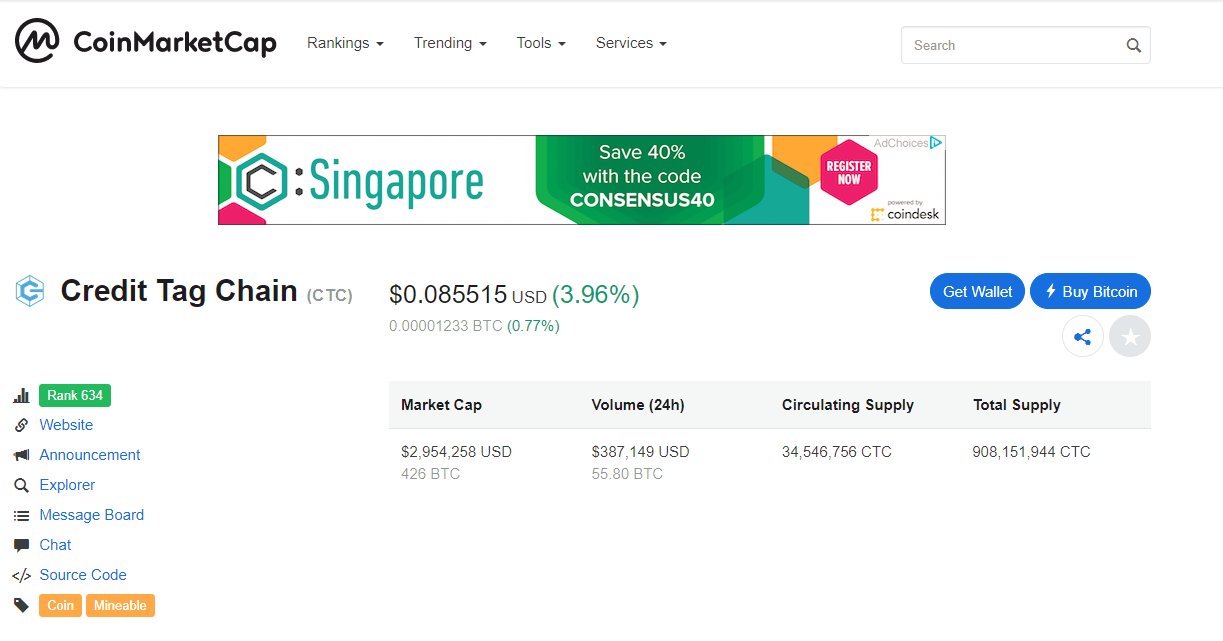Click the Circulating Supply column header
Screen dimensions: 1223x641
[848, 405]
